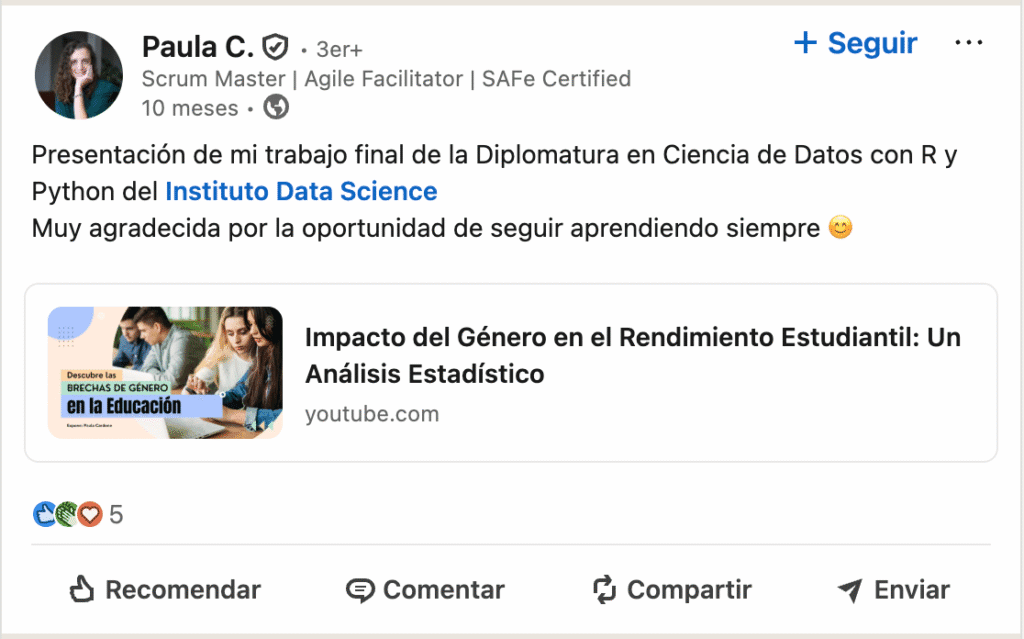Click the Comentar speech bubble icon

point(360,590)
